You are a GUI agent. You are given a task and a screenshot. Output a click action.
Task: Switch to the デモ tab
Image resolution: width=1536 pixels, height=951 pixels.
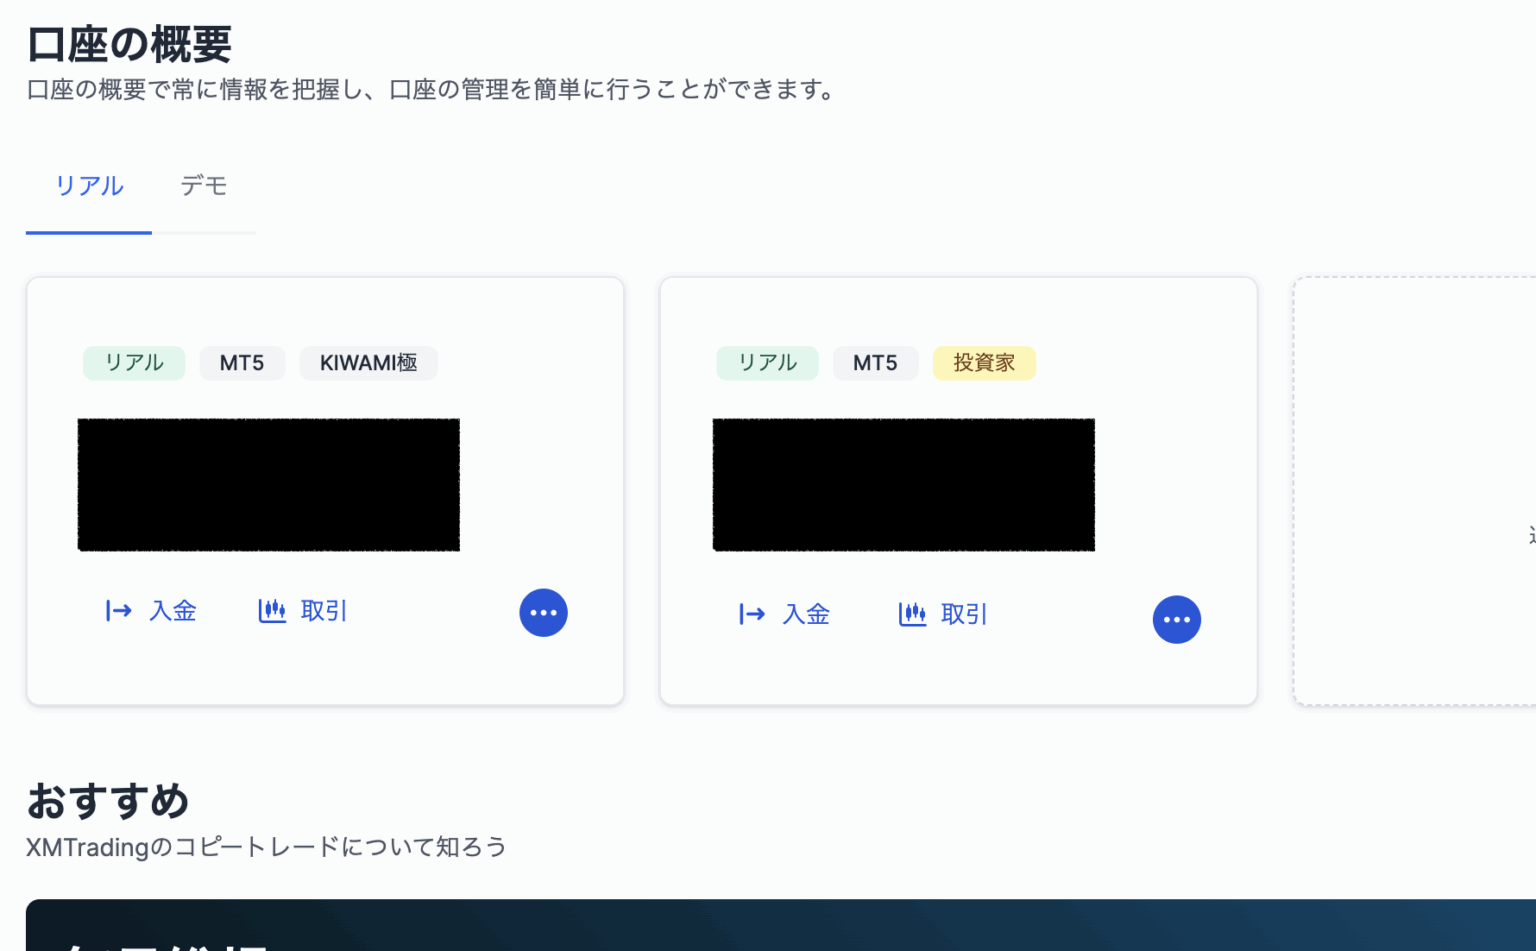point(203,186)
